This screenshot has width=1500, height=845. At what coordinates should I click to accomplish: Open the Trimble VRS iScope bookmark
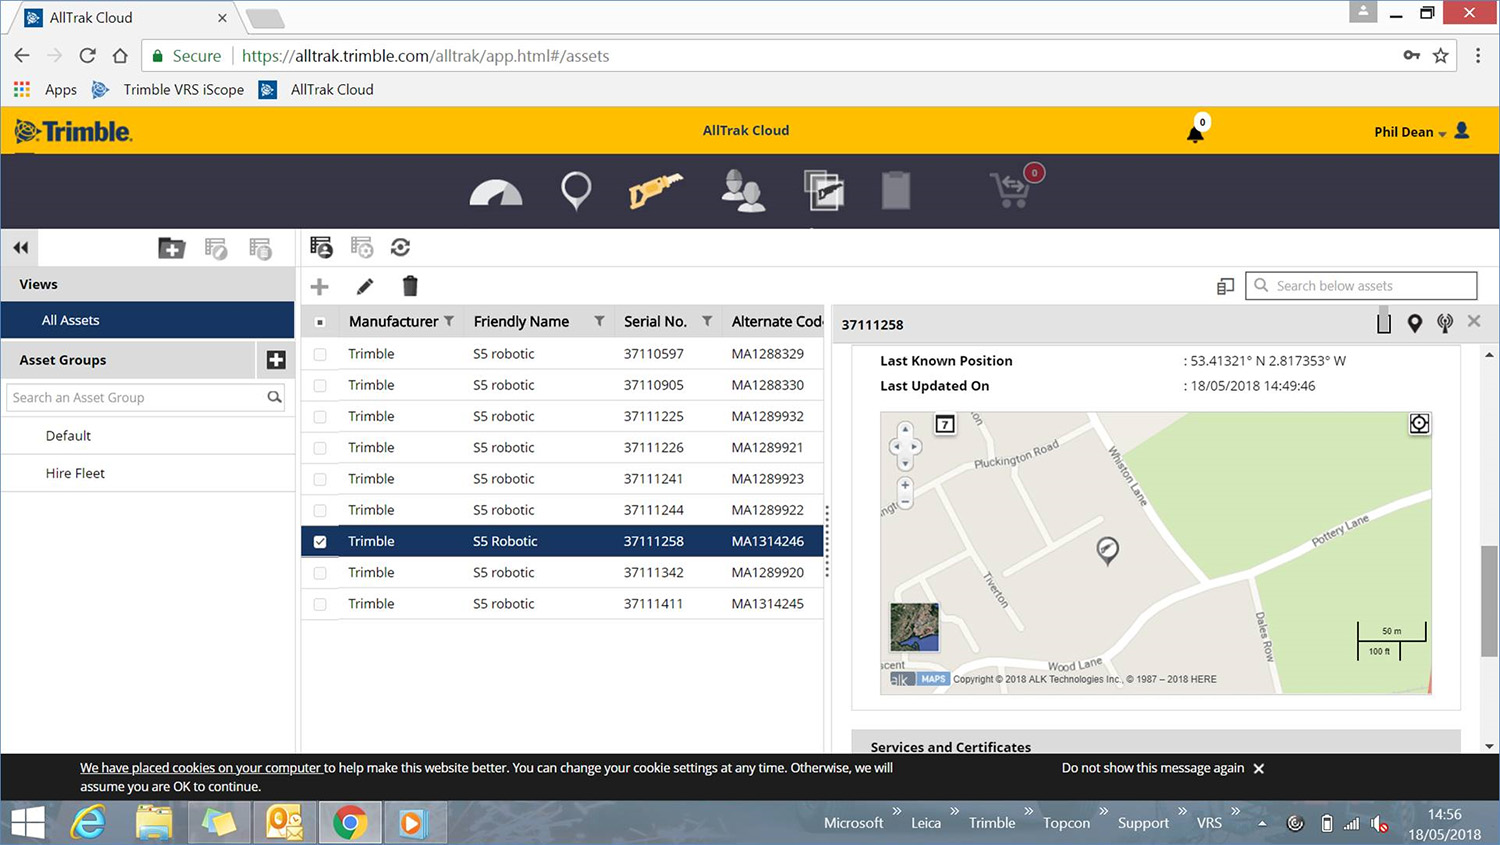(x=168, y=89)
